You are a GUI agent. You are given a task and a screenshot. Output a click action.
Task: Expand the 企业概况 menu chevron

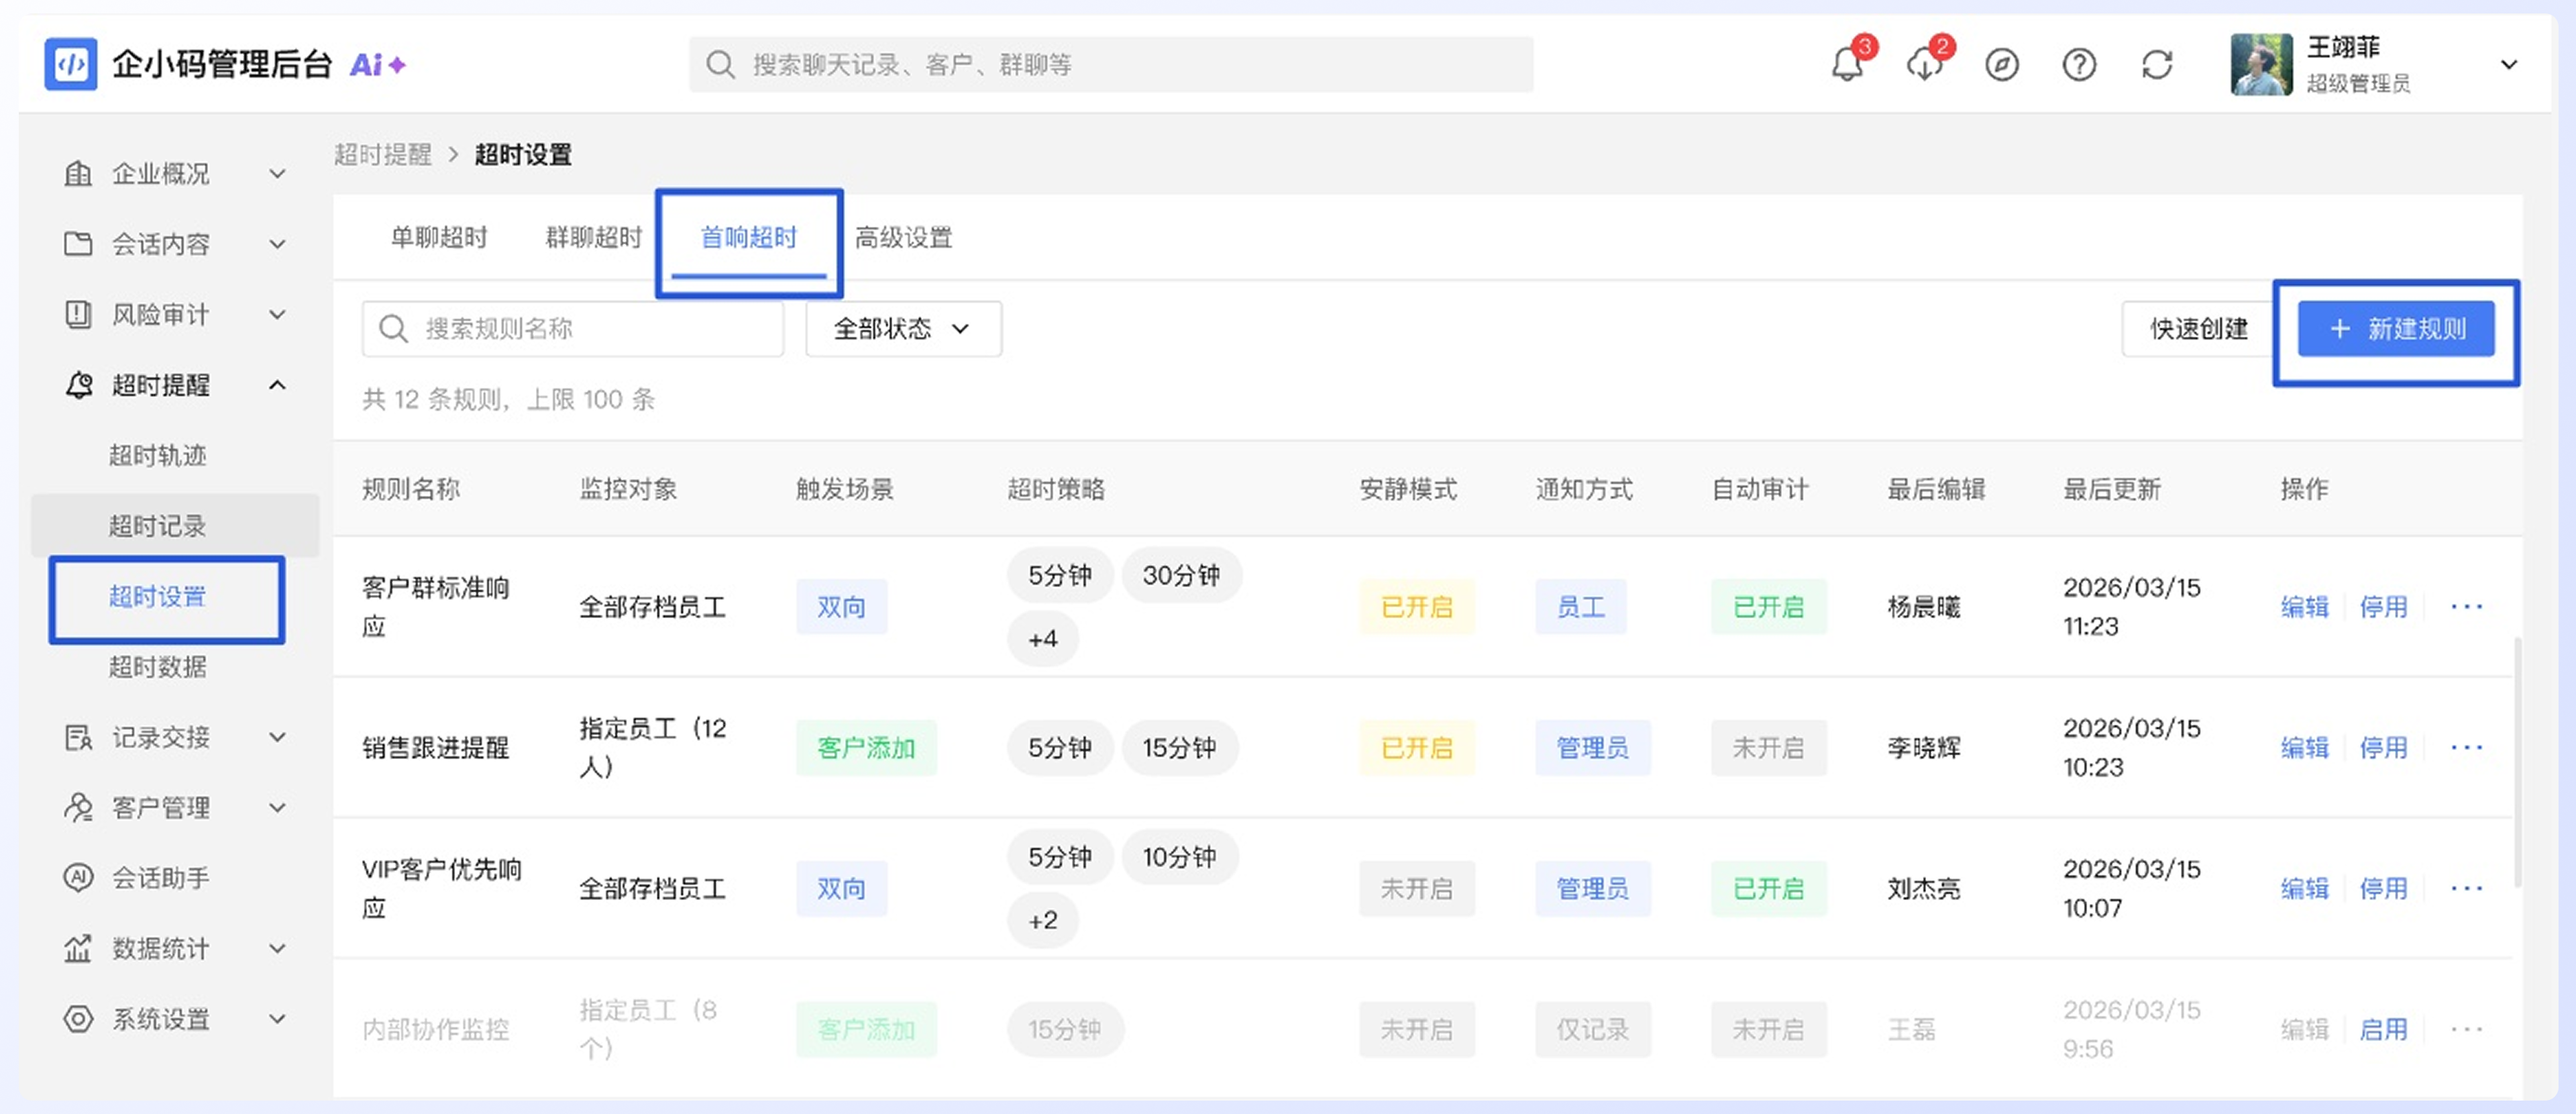[x=277, y=174]
